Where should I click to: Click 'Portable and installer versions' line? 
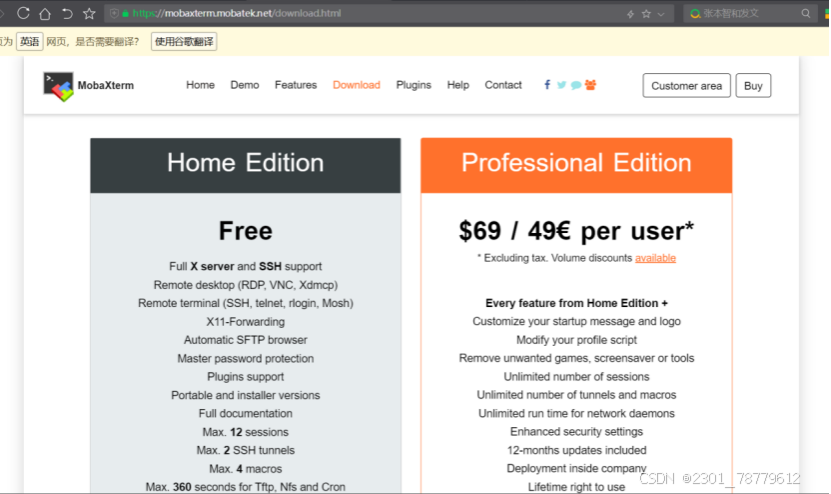245,395
